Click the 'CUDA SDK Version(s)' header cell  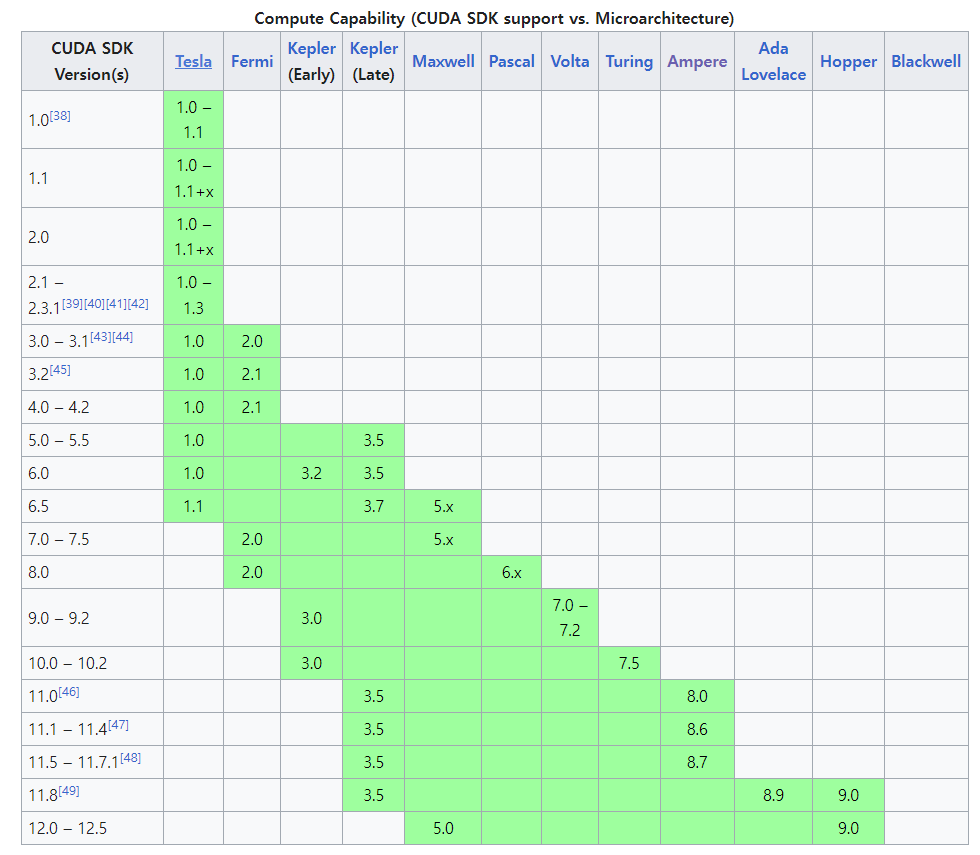92,61
